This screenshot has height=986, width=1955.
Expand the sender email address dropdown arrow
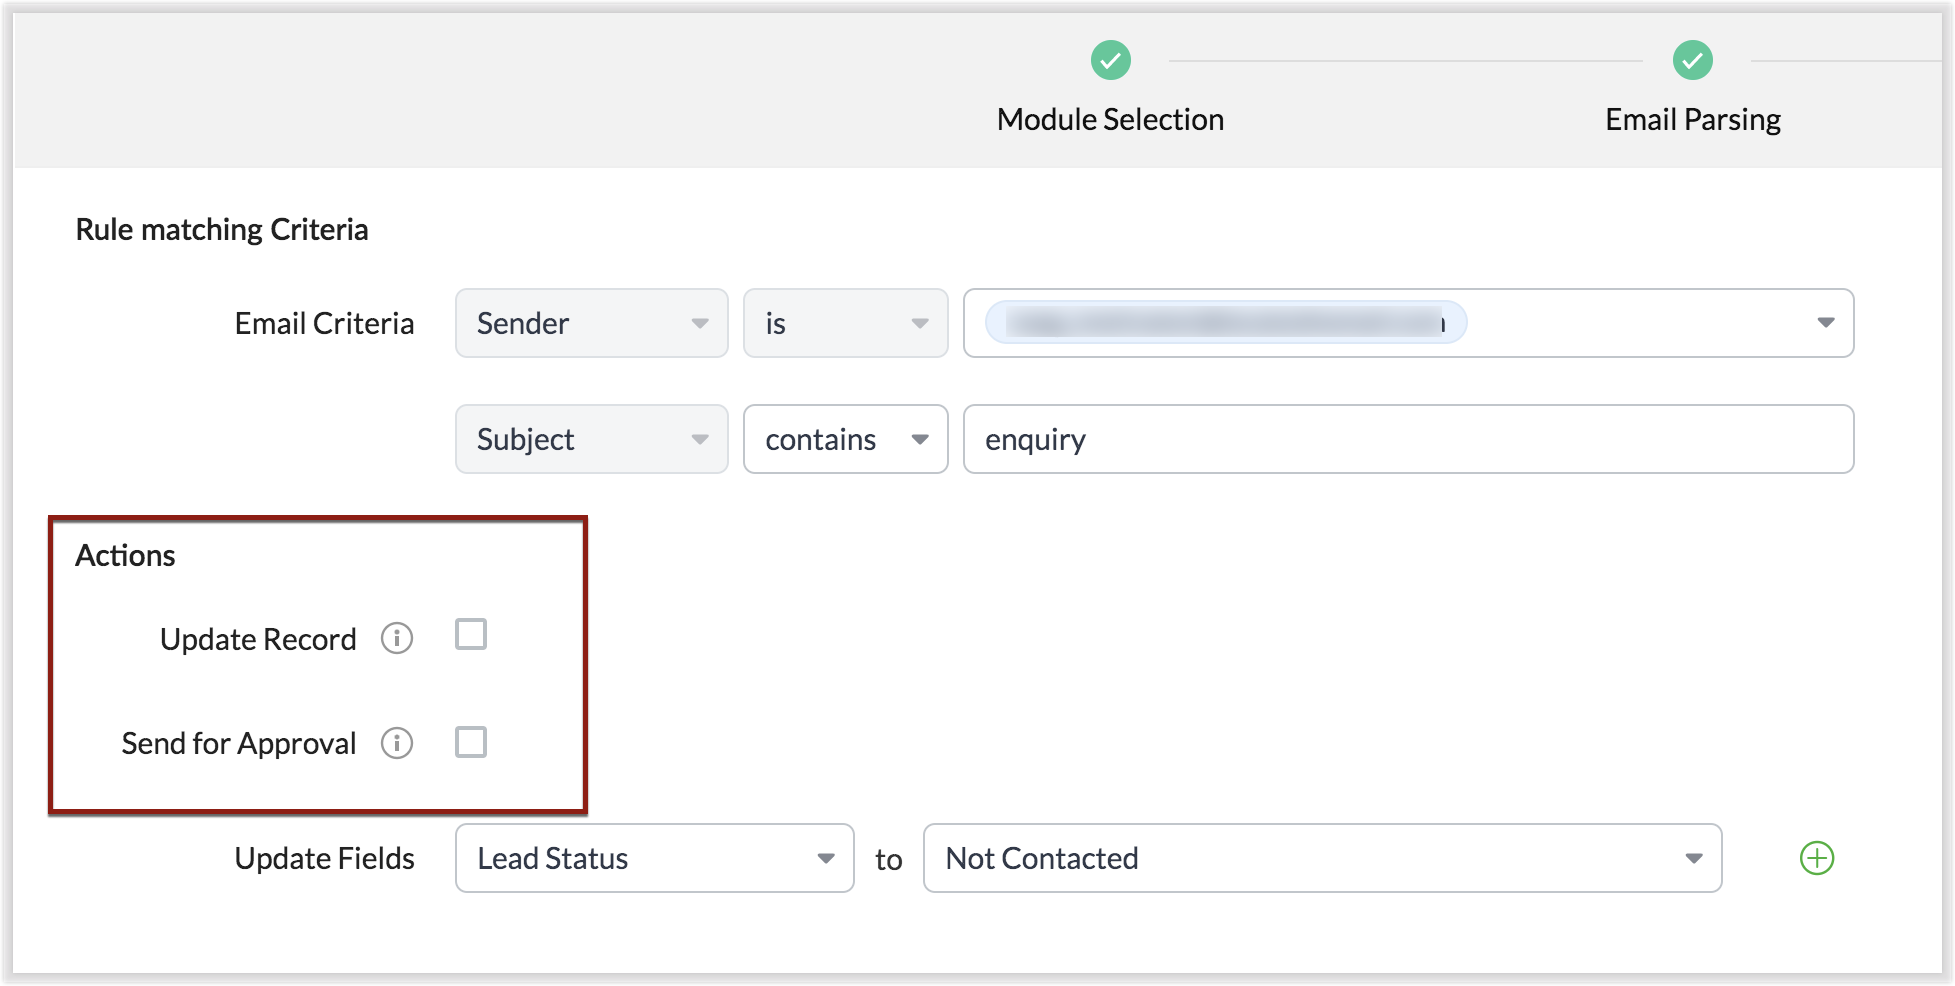[1825, 323]
